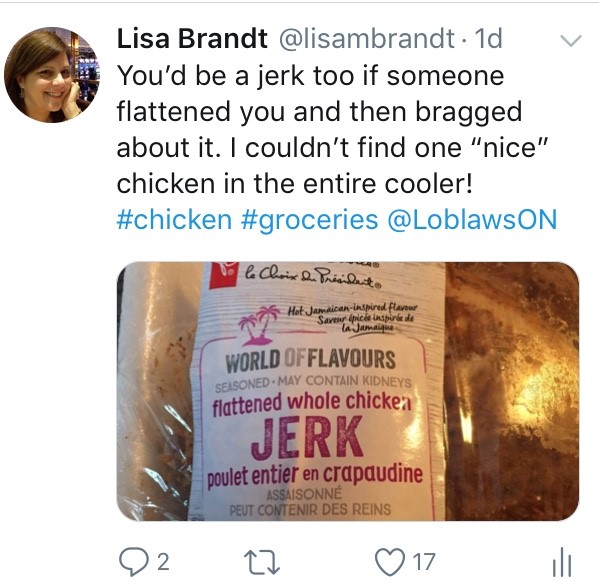
Task: Click the JERK label in the photo
Action: (307, 437)
